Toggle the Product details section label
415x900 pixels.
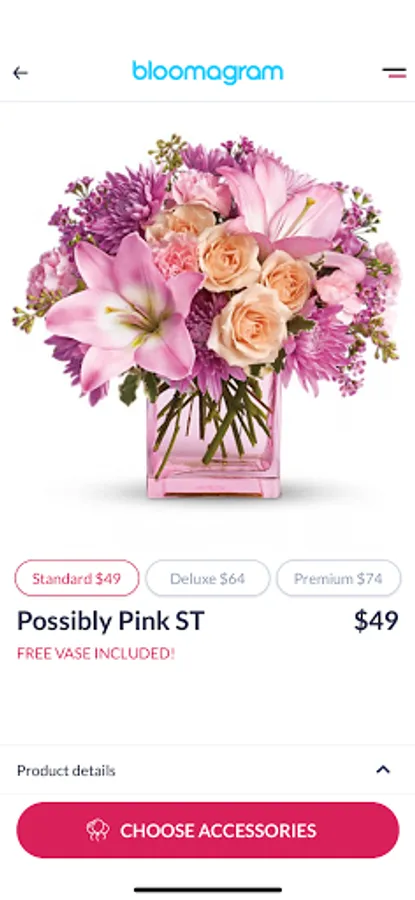coord(66,770)
